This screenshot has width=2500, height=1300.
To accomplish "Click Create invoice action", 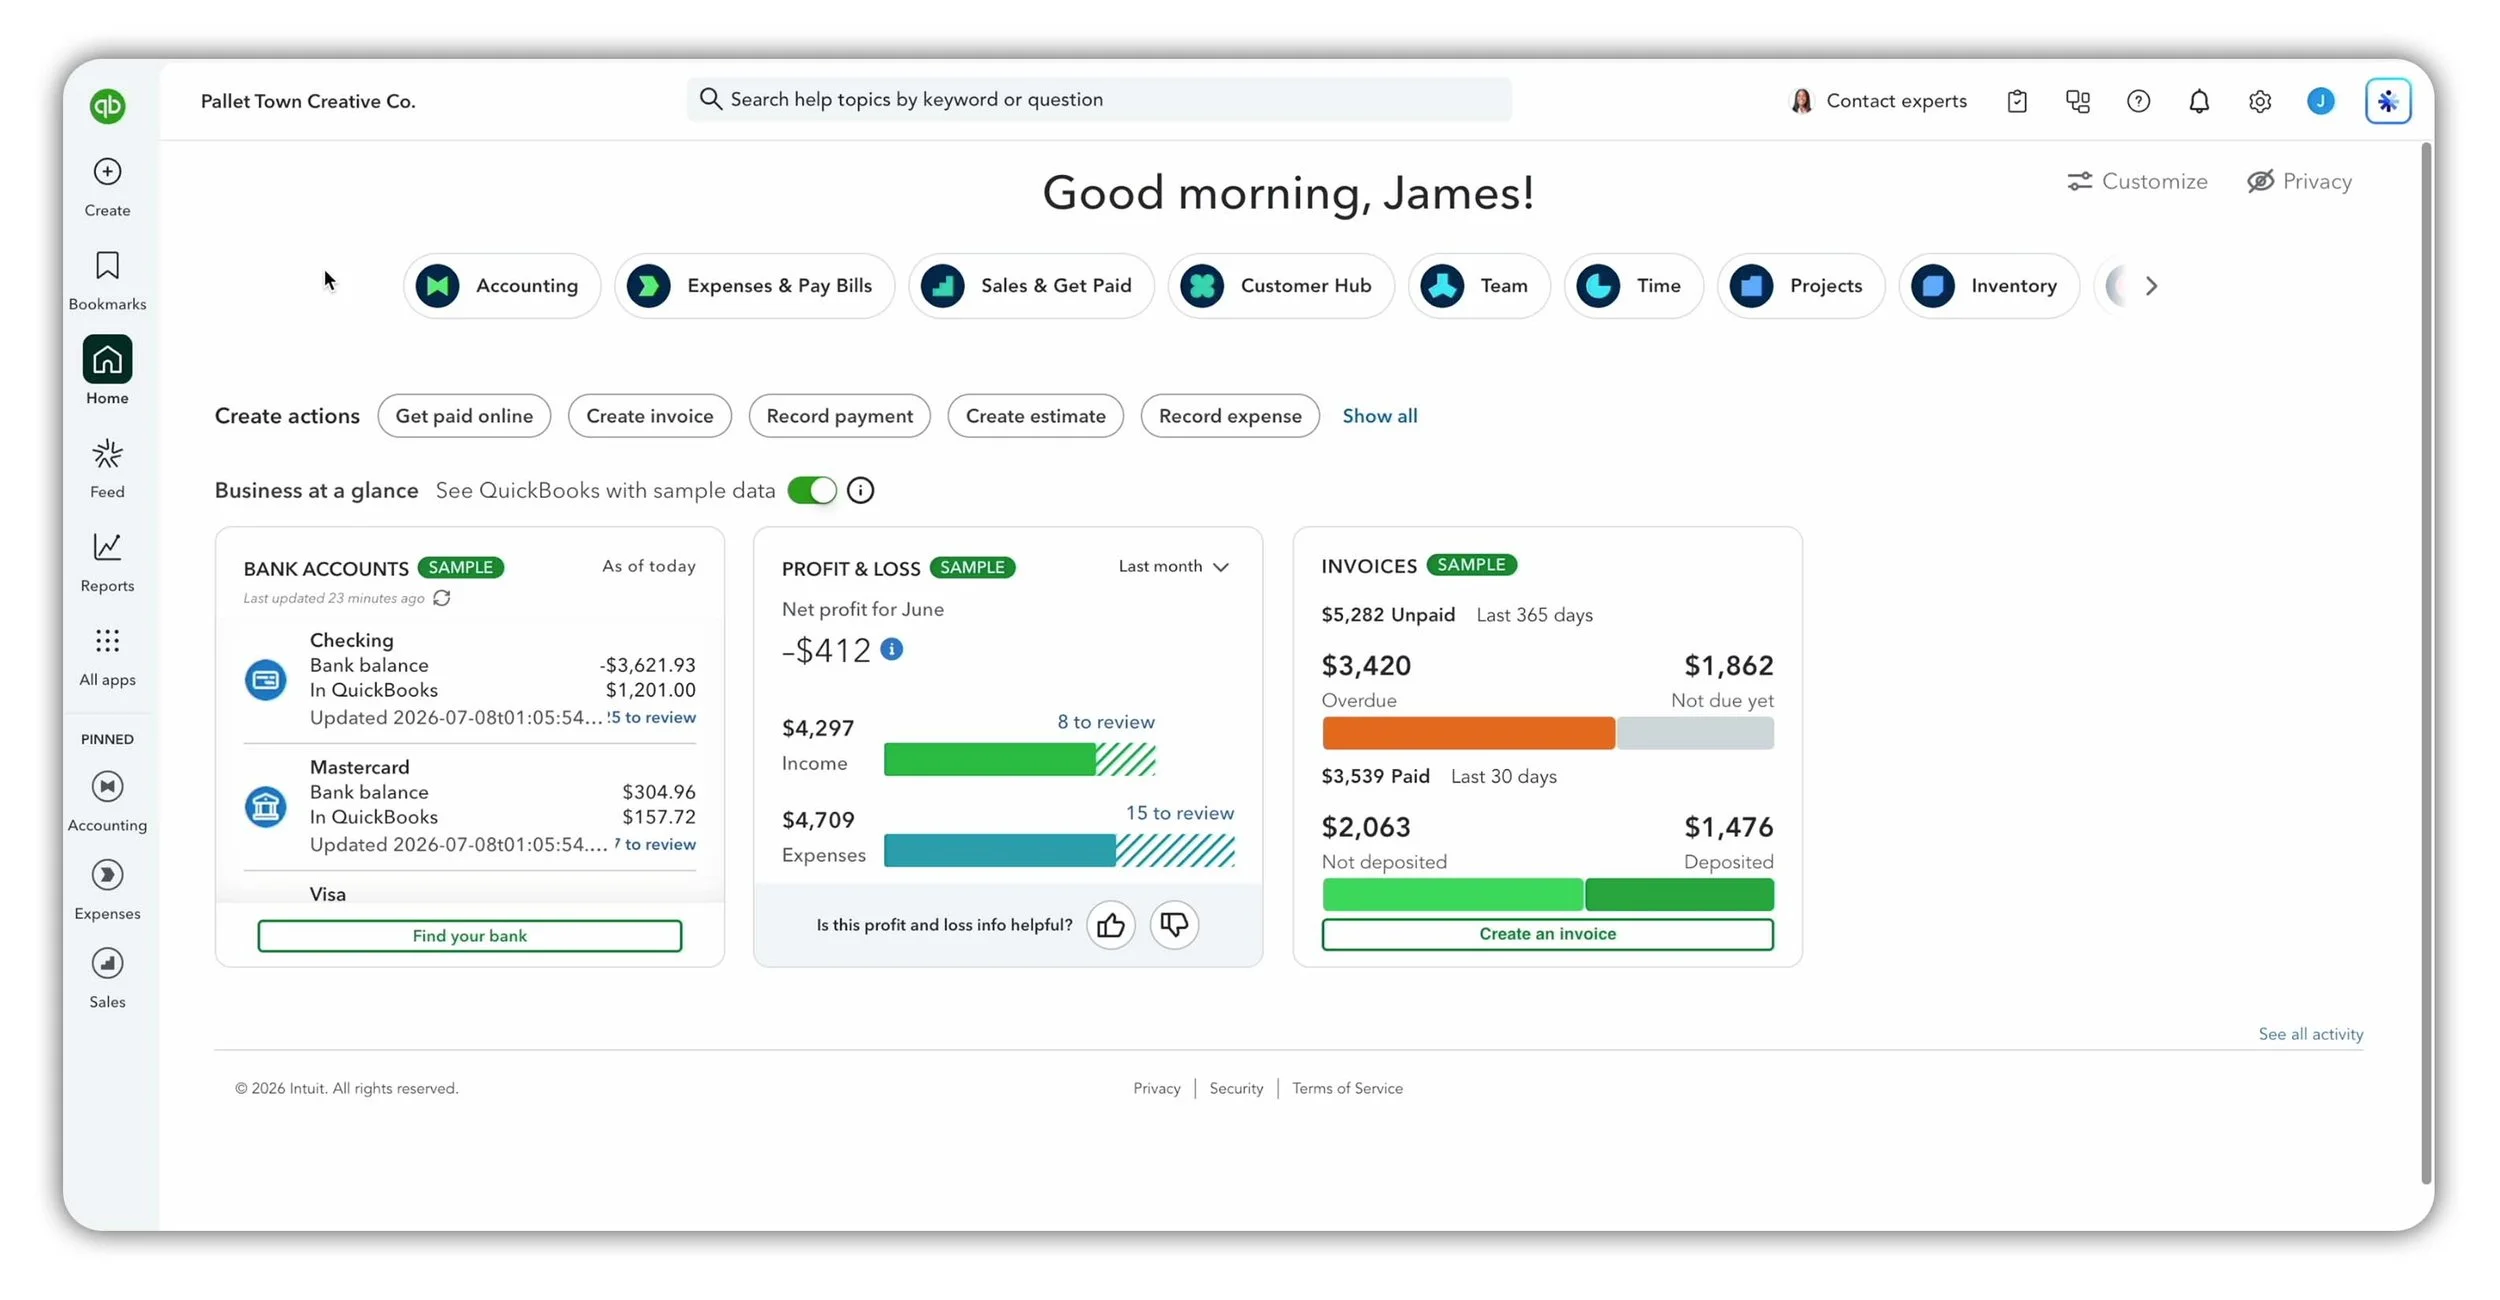I will (x=650, y=416).
